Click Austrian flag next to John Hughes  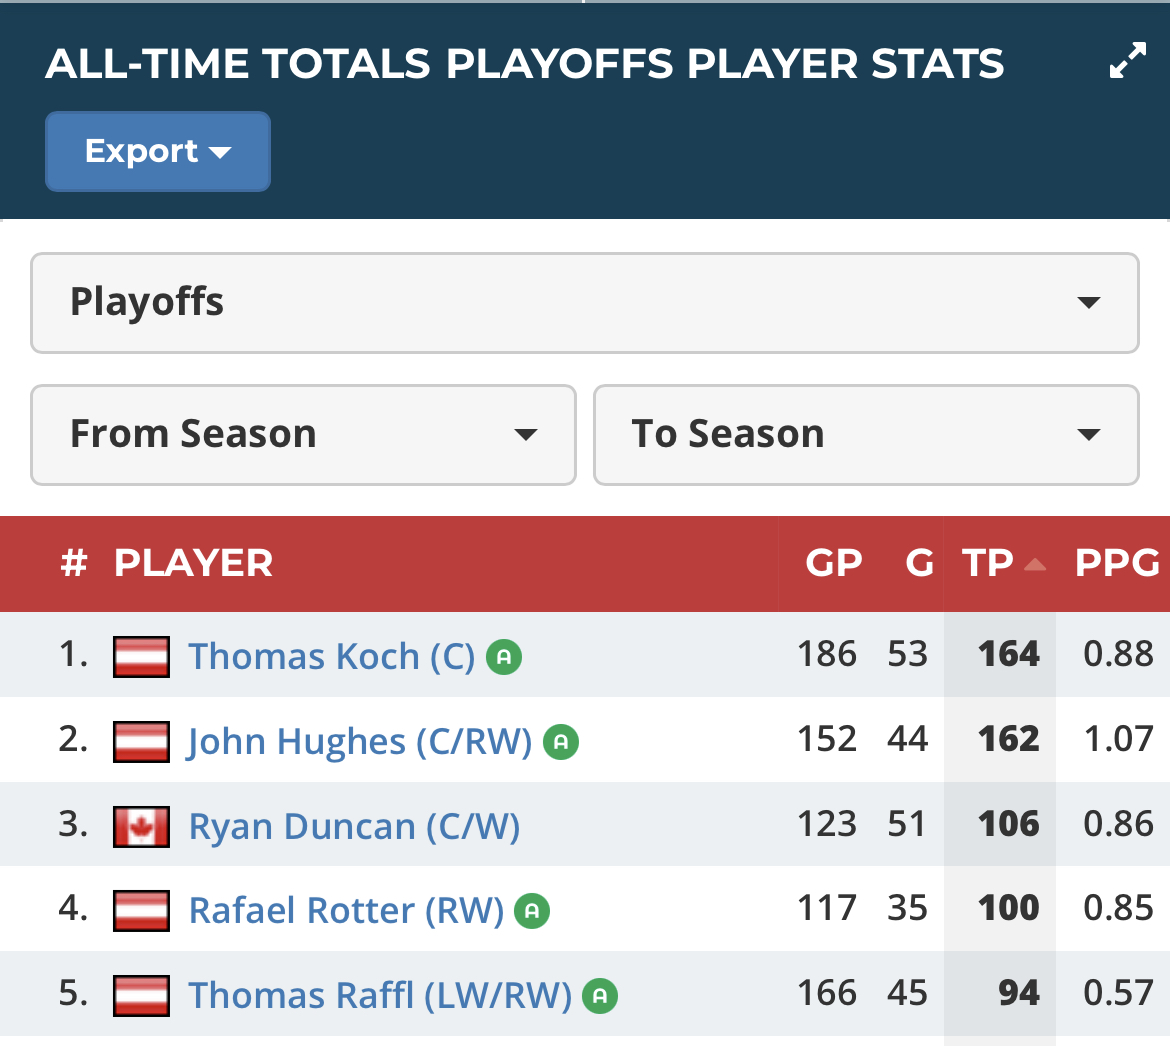[141, 742]
